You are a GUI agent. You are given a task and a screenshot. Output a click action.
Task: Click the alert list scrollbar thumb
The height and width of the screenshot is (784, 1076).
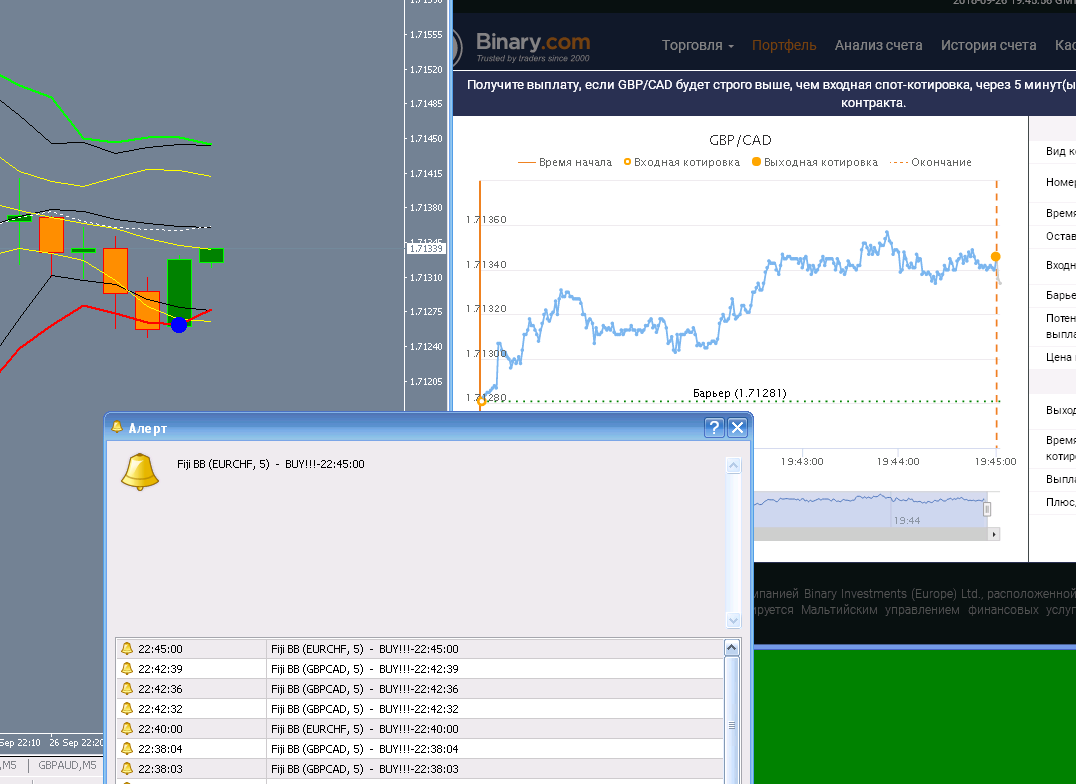(732, 721)
